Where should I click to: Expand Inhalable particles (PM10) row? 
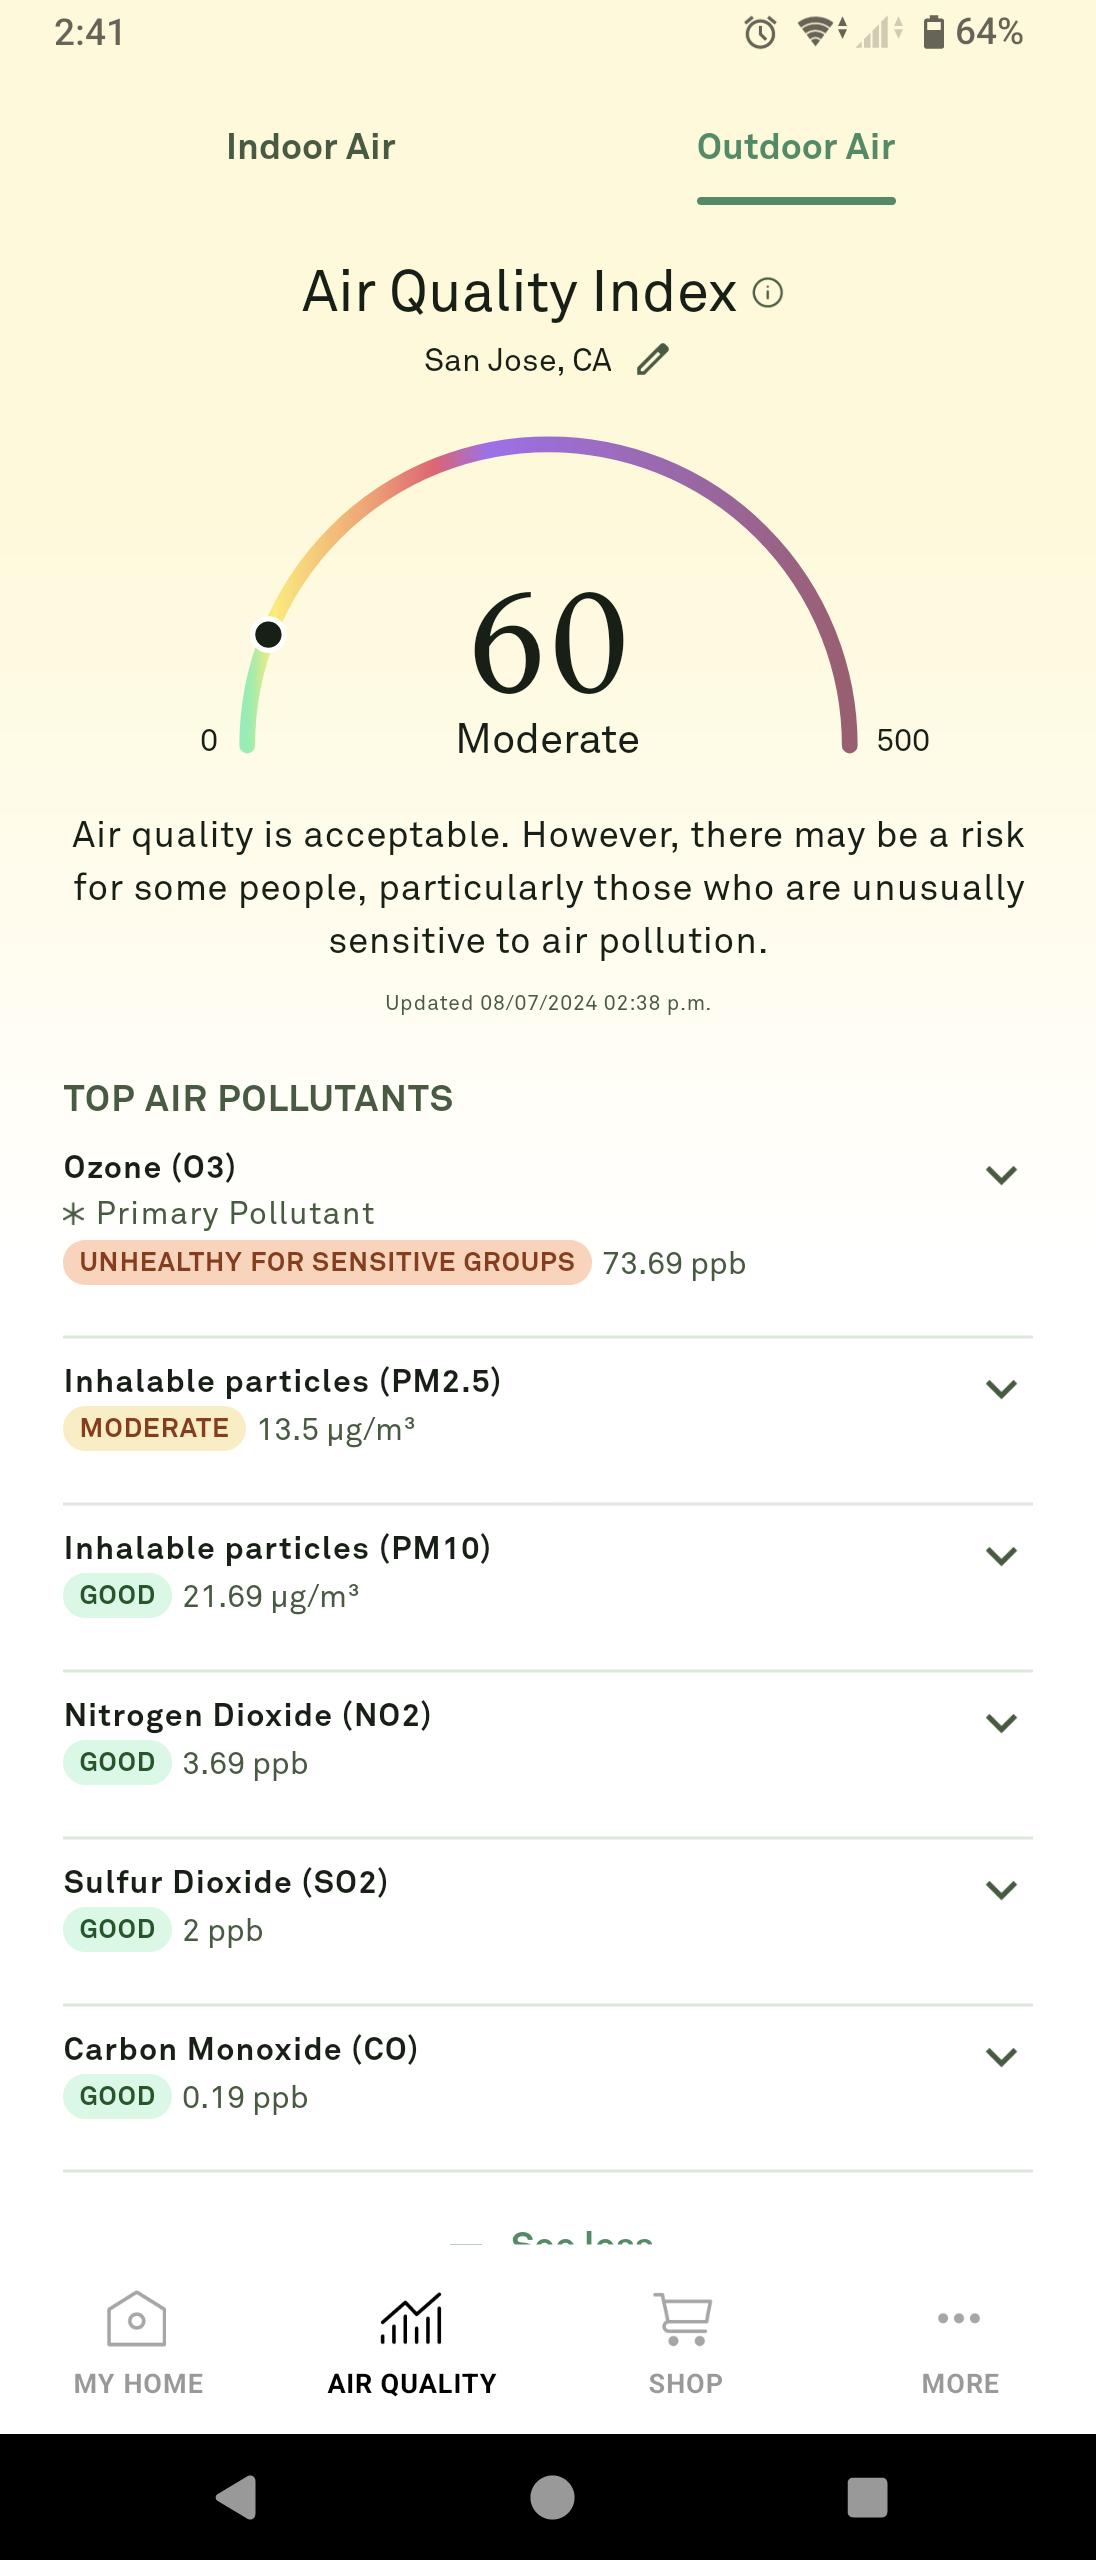pos(1001,1556)
